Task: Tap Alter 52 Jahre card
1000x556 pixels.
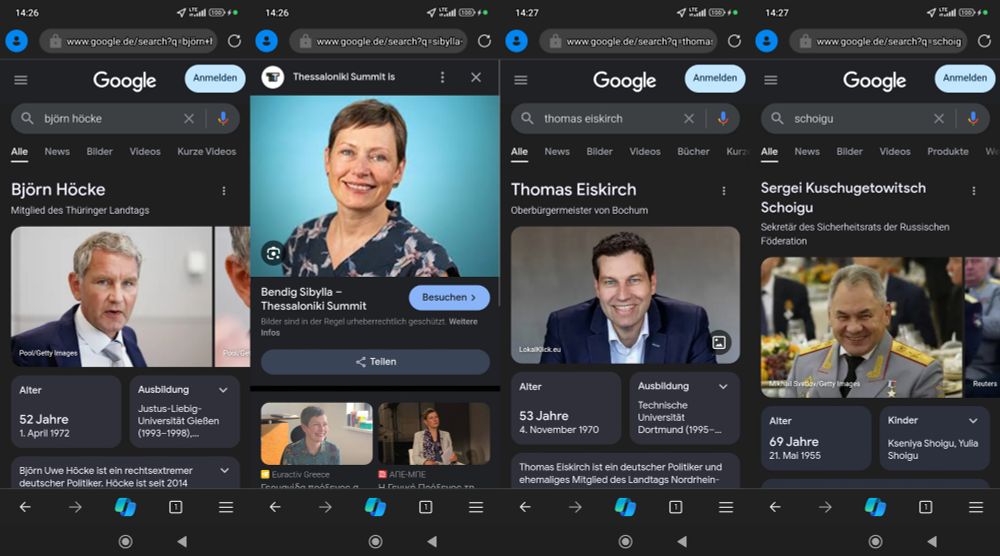Action: [x=66, y=411]
